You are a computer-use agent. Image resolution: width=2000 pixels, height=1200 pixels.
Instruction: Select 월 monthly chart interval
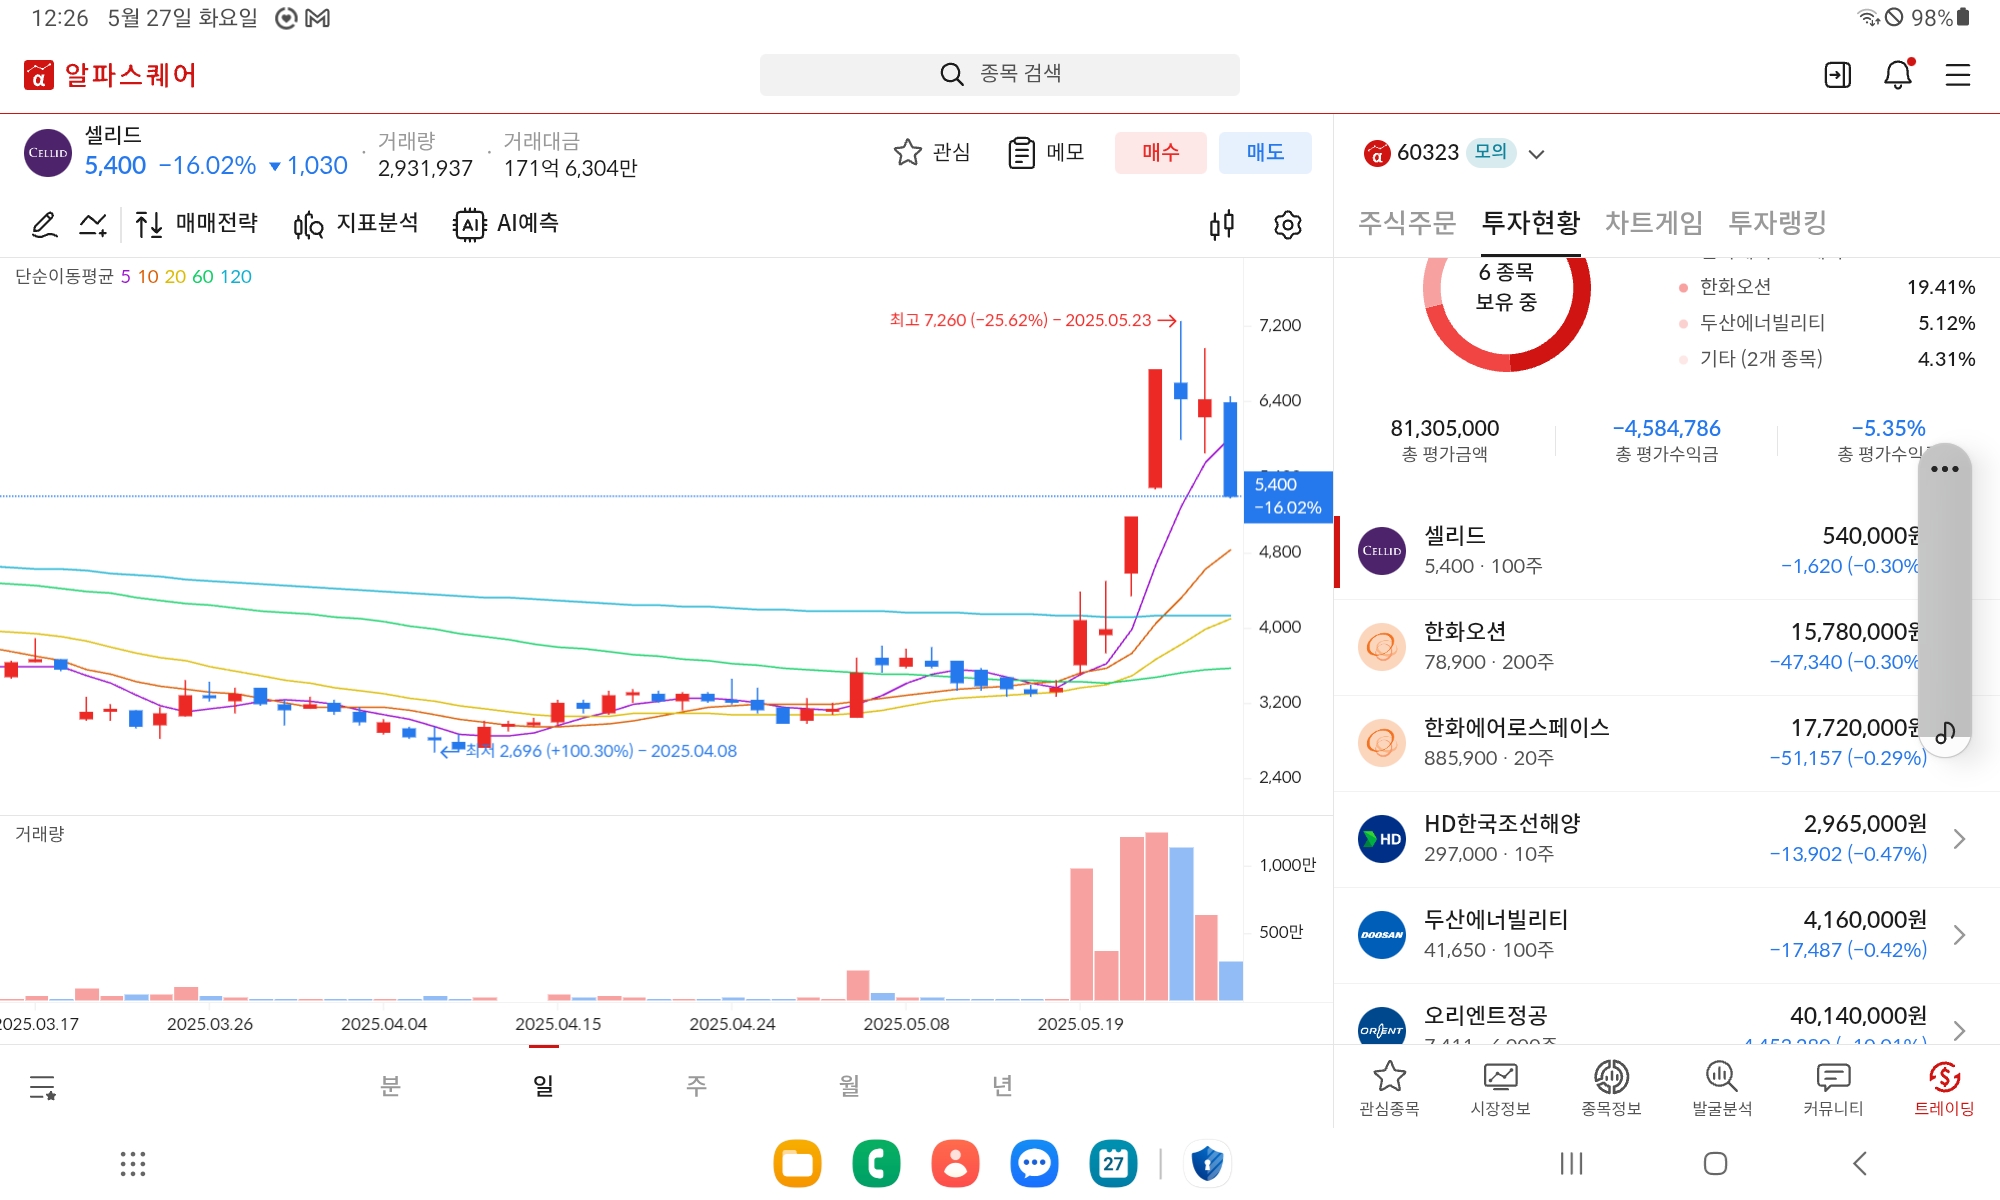[849, 1085]
